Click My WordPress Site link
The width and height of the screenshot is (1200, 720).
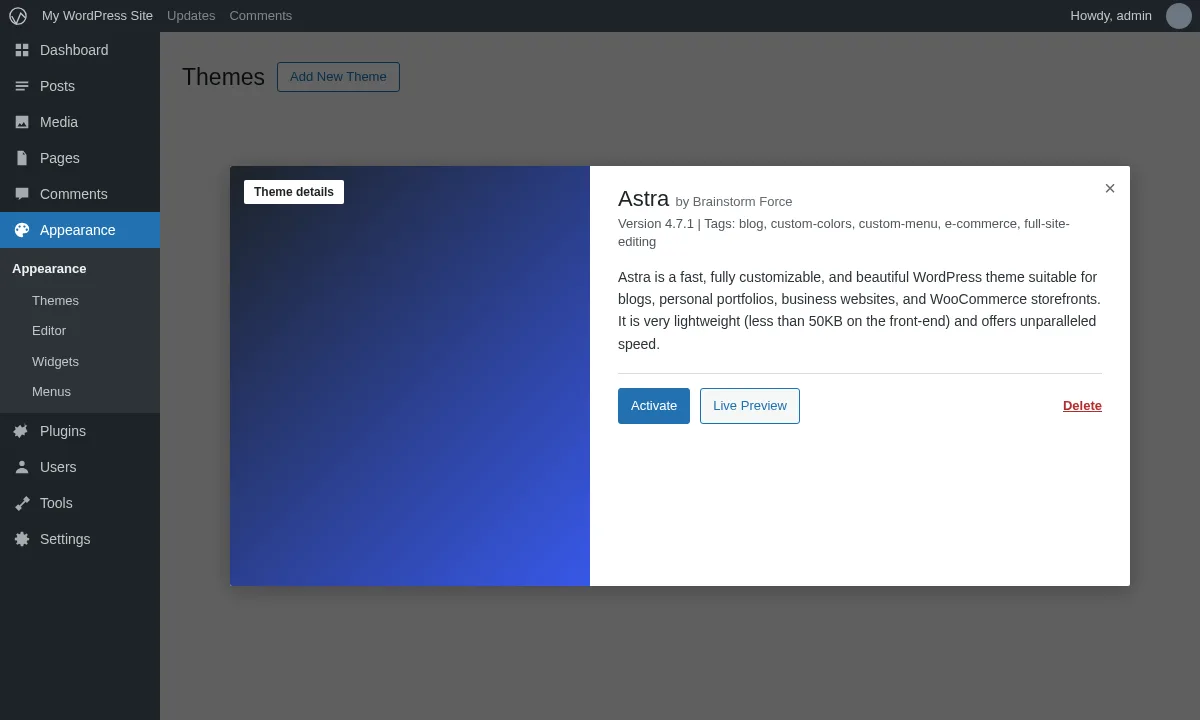pyautogui.click(x=97, y=16)
